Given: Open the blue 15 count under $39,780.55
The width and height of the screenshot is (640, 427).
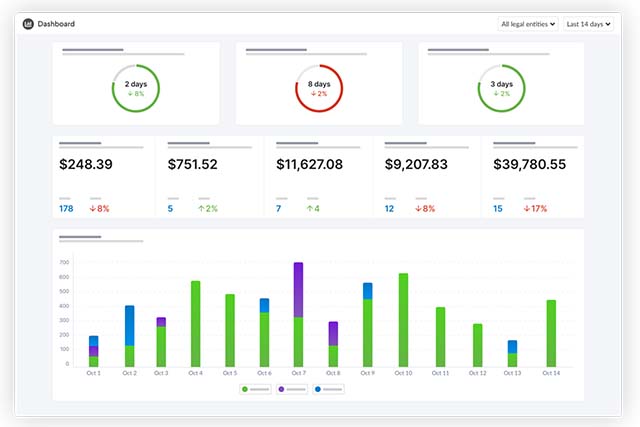Looking at the screenshot, I should click(x=497, y=208).
